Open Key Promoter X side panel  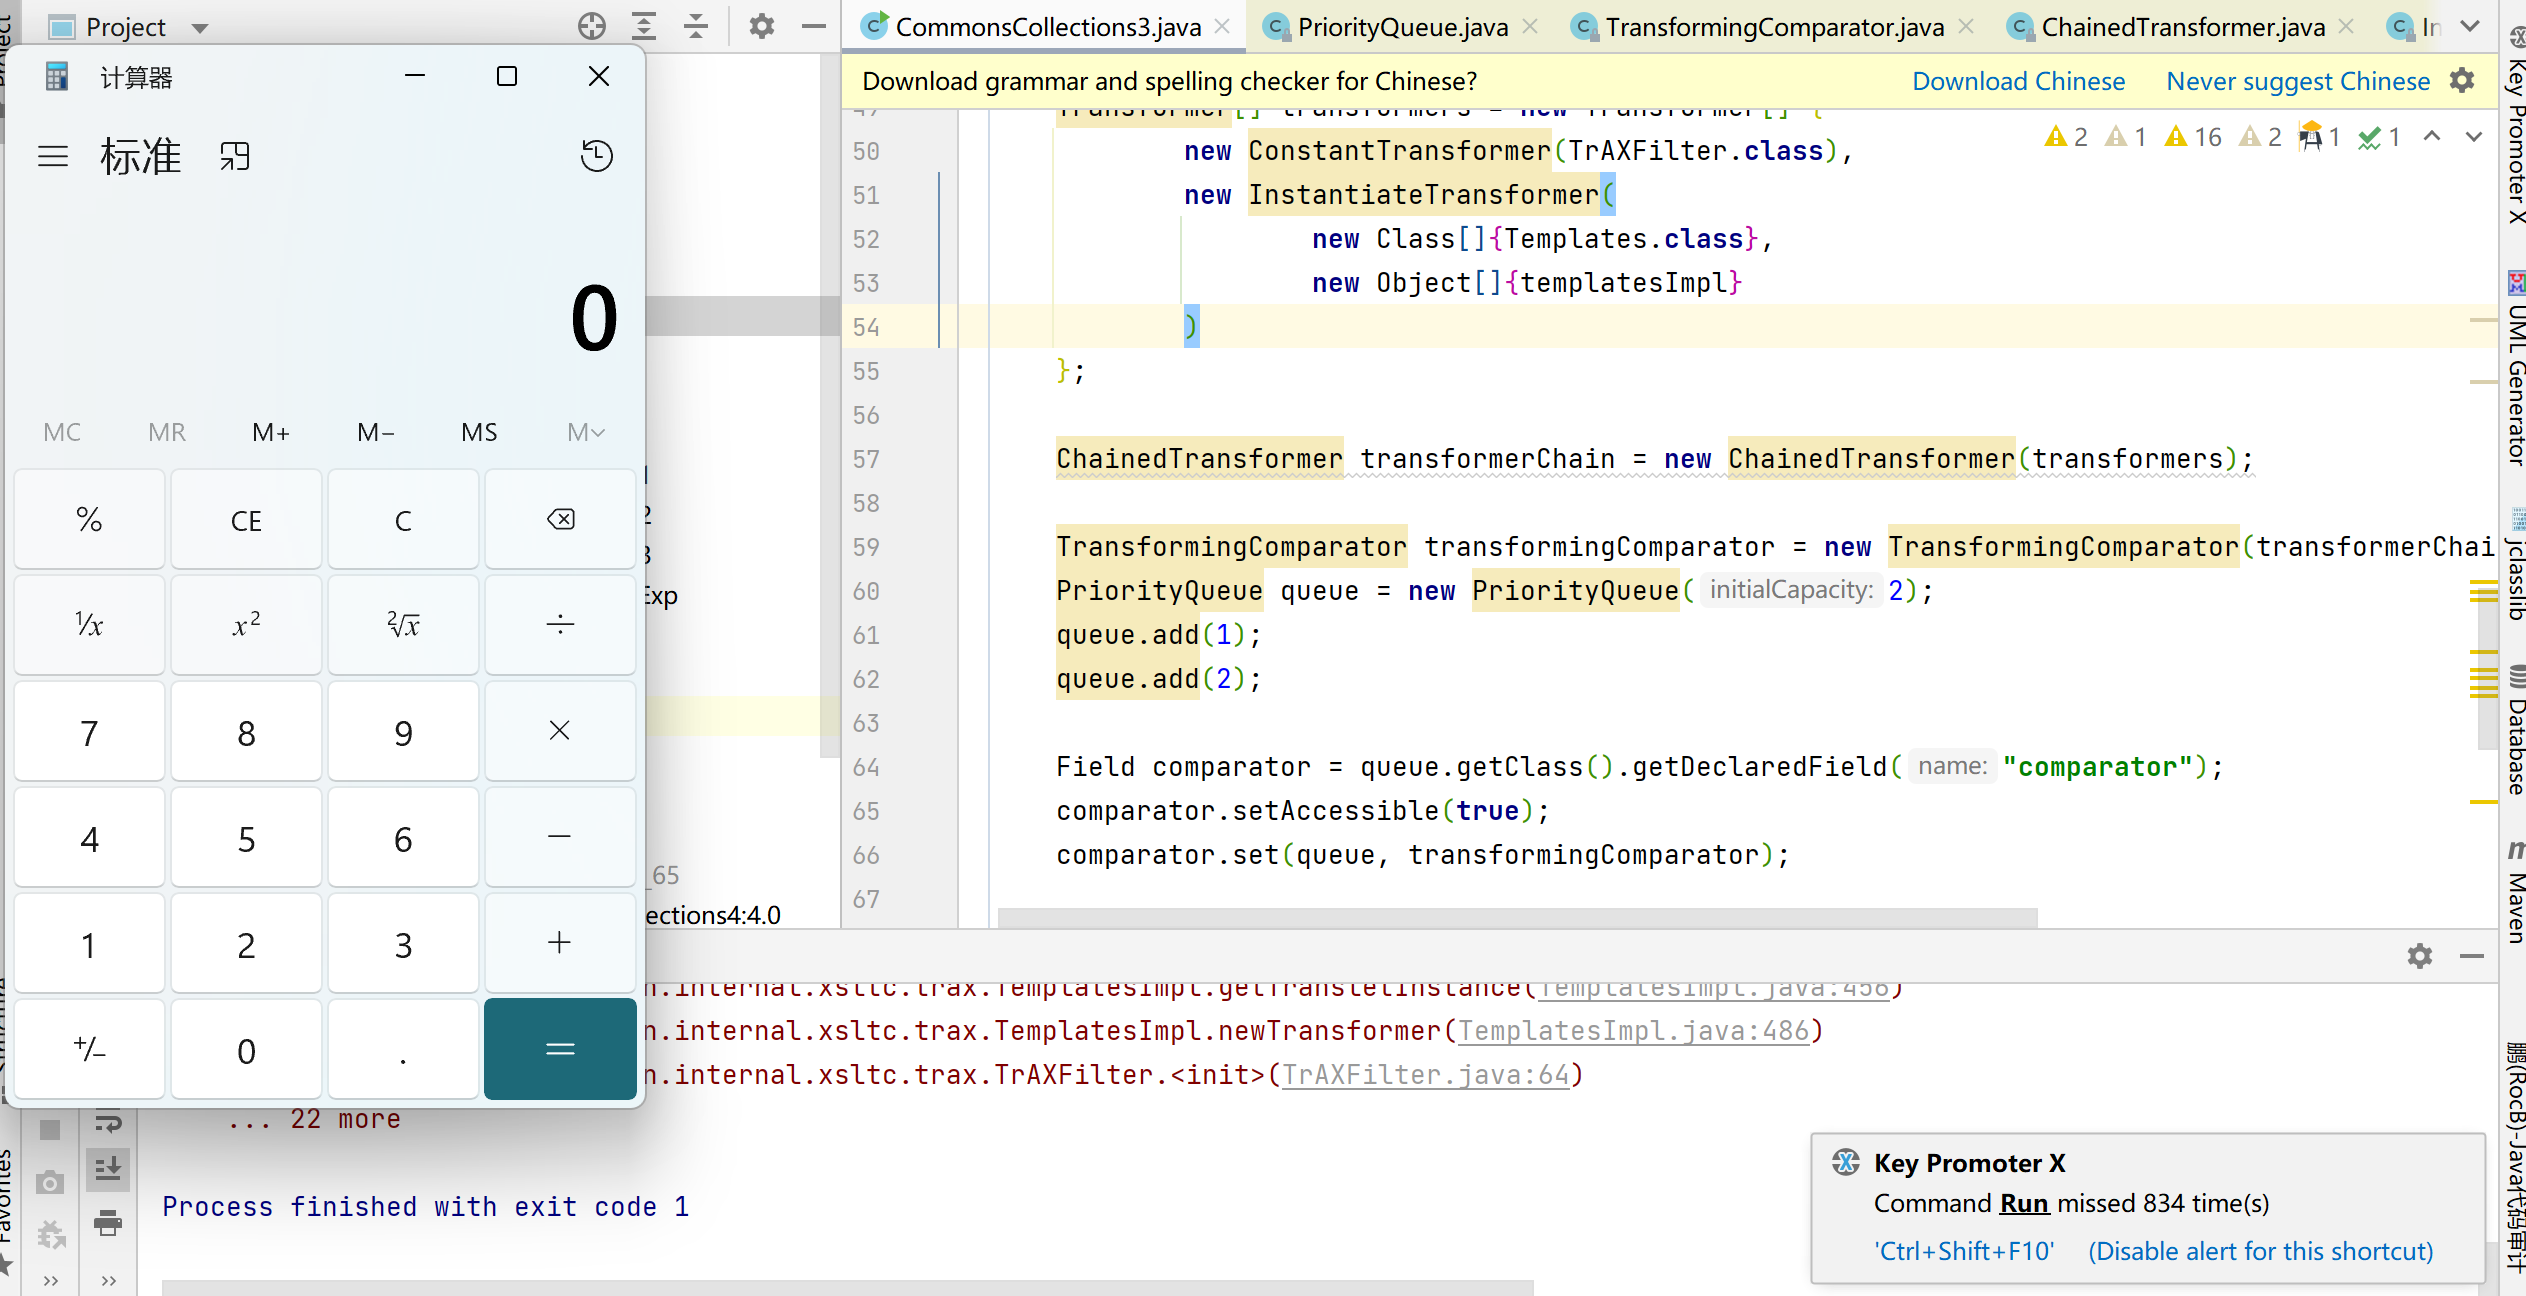coord(2516,126)
